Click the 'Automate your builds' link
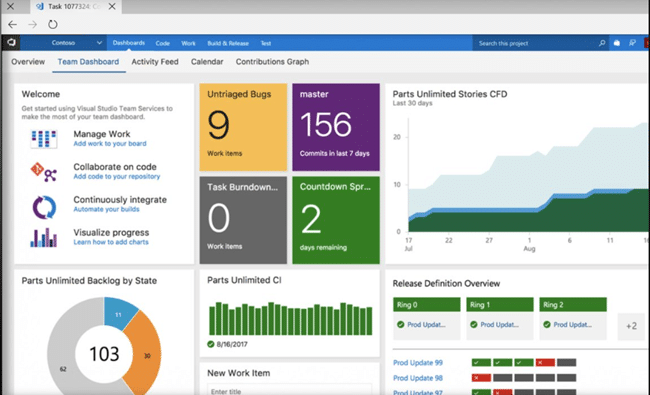This screenshot has height=395, width=650. click(x=107, y=209)
